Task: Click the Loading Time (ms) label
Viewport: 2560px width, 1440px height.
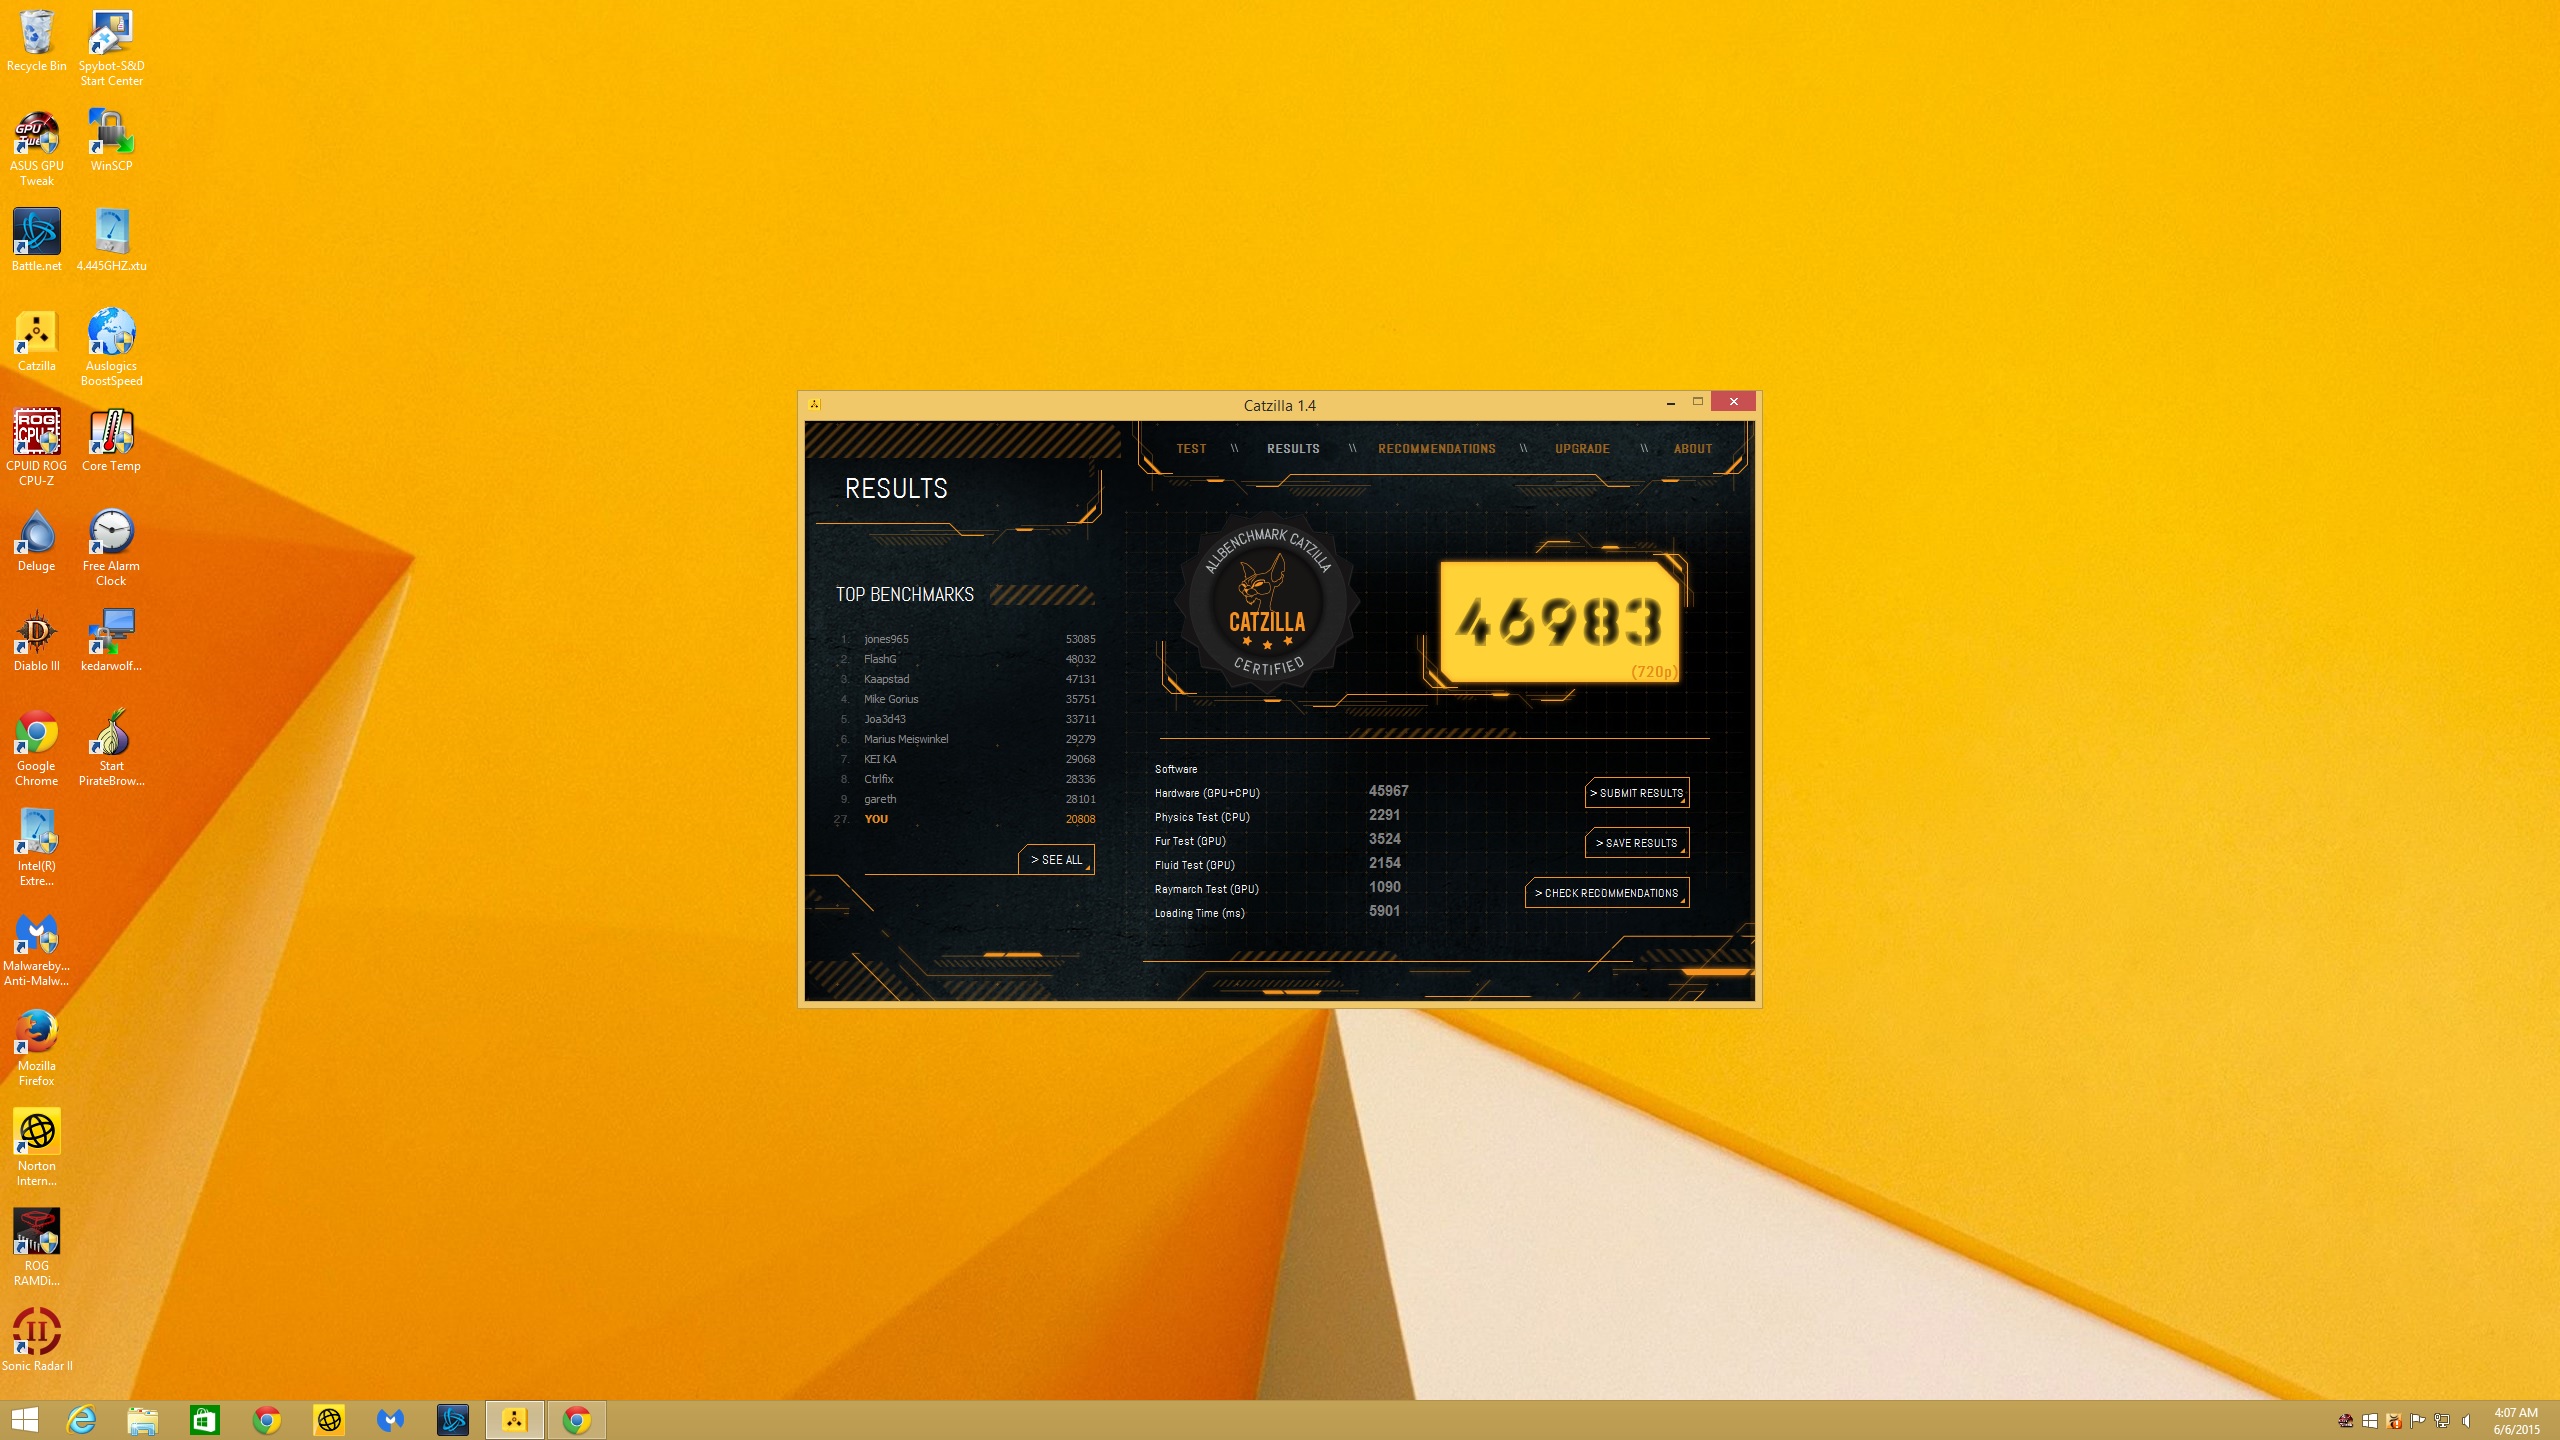Action: [1200, 913]
